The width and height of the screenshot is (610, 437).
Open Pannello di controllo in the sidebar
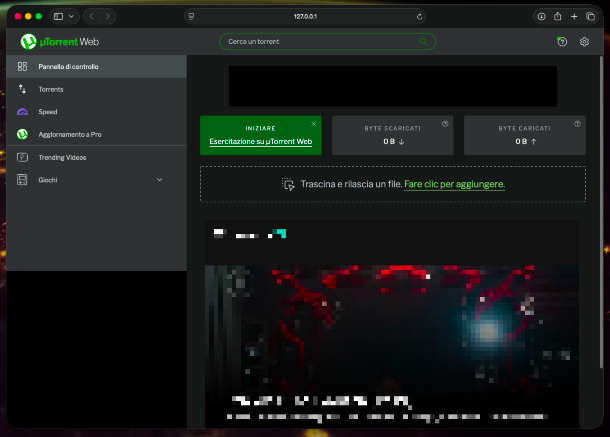[x=96, y=67]
